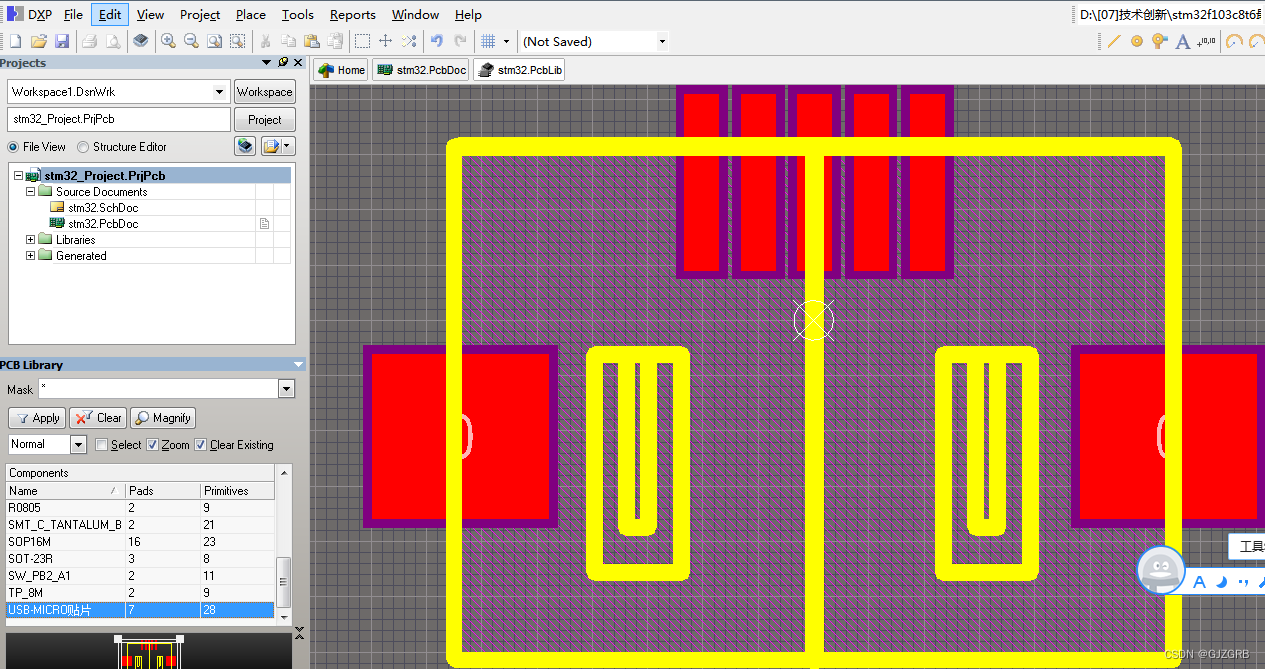This screenshot has height=669, width=1265.
Task: Select the Place Arc by Center tool
Action: click(x=1234, y=41)
